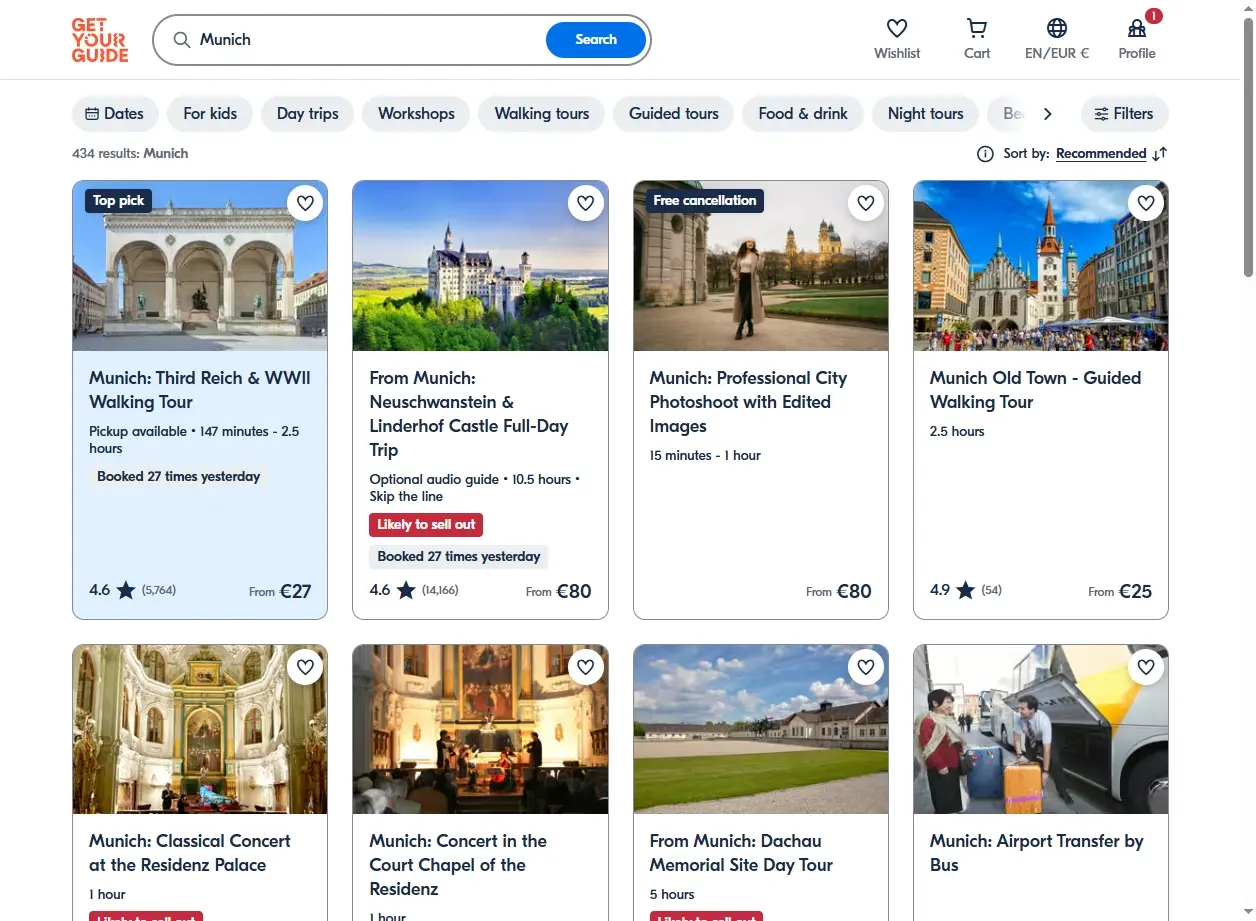Screen dimensions: 1256x921
Task: Wishlist the Professional City Photoshoot
Action: [x=865, y=203]
